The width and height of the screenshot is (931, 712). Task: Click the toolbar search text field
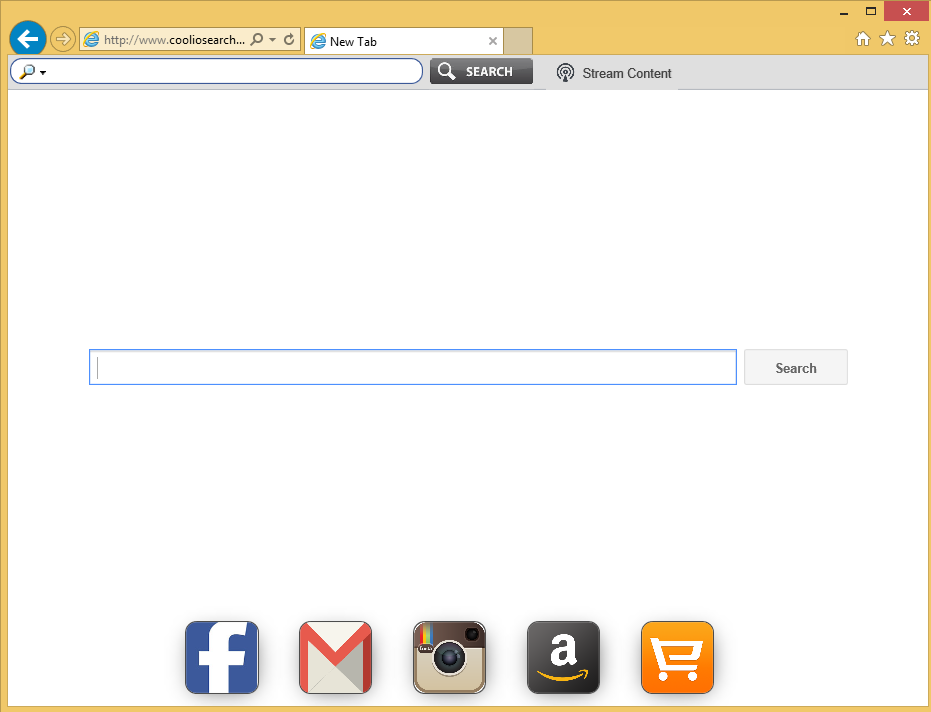(x=217, y=71)
